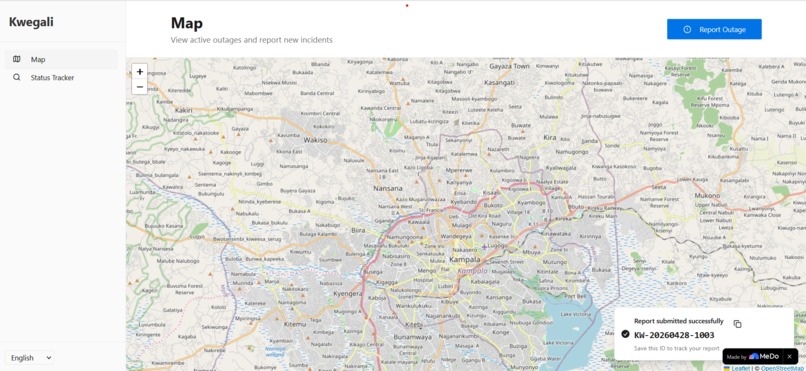Click the report ID KW-20260428-1003
The width and height of the screenshot is (806, 371).
click(674, 335)
